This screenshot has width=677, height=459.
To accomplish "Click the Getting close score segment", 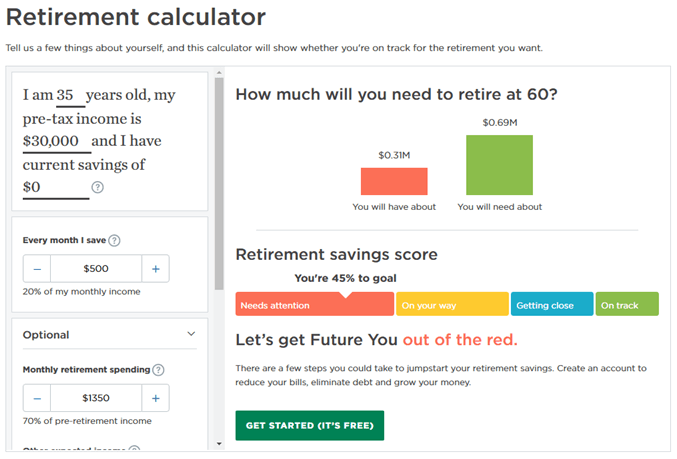I will [x=552, y=304].
